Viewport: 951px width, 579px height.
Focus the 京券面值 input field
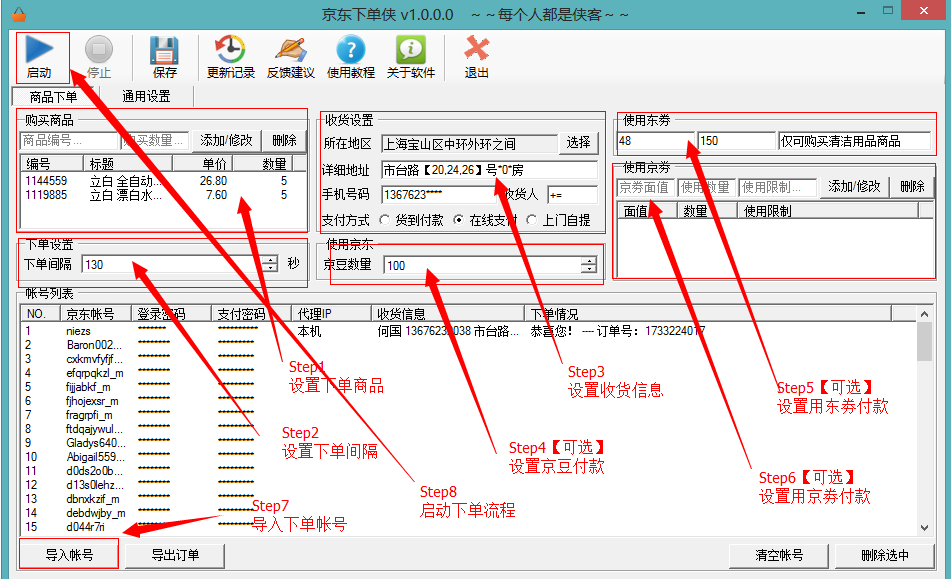click(x=646, y=187)
